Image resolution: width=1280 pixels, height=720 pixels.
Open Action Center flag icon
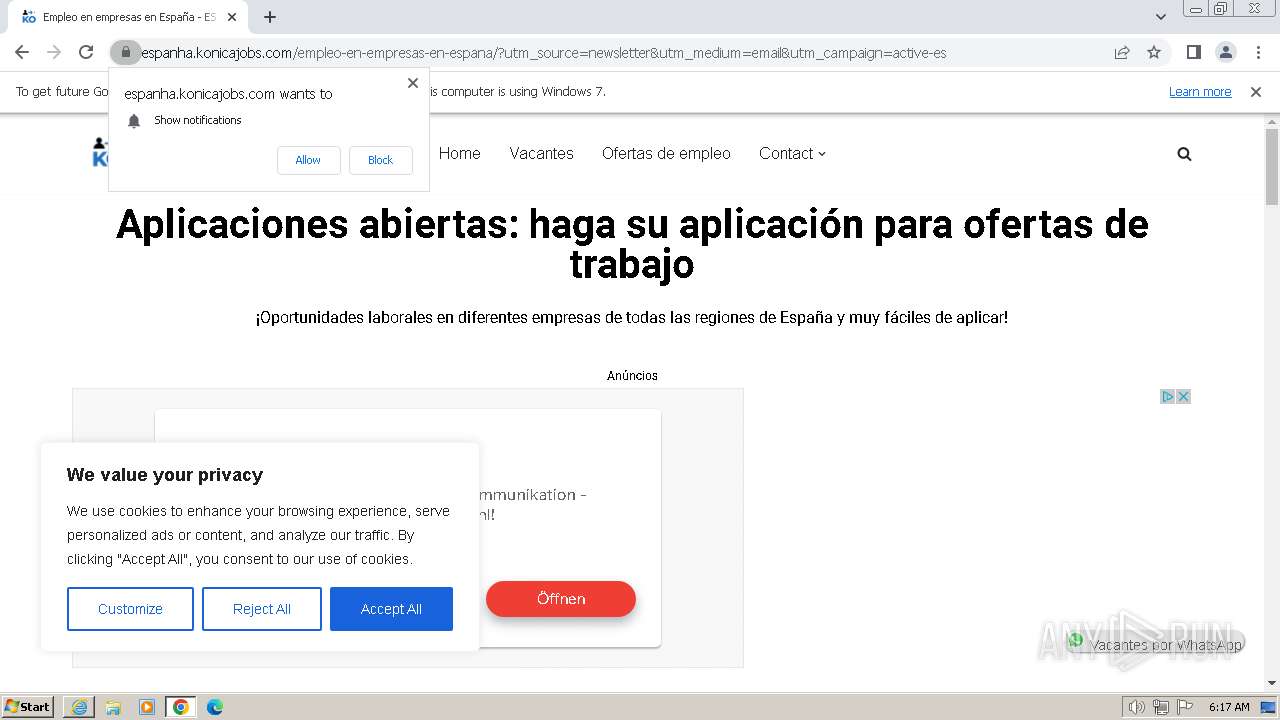(x=1185, y=707)
